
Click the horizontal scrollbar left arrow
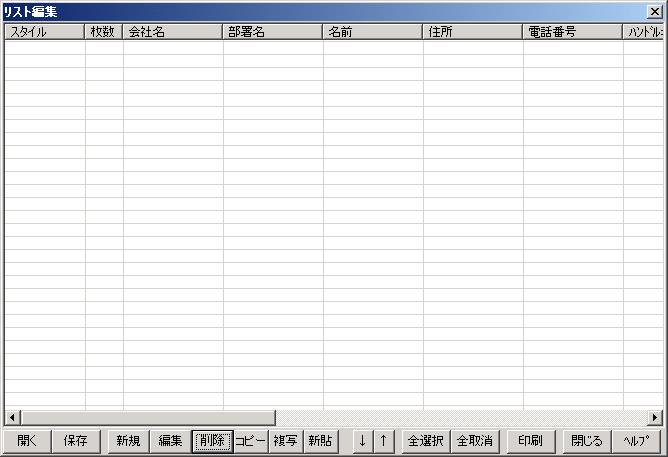12,417
